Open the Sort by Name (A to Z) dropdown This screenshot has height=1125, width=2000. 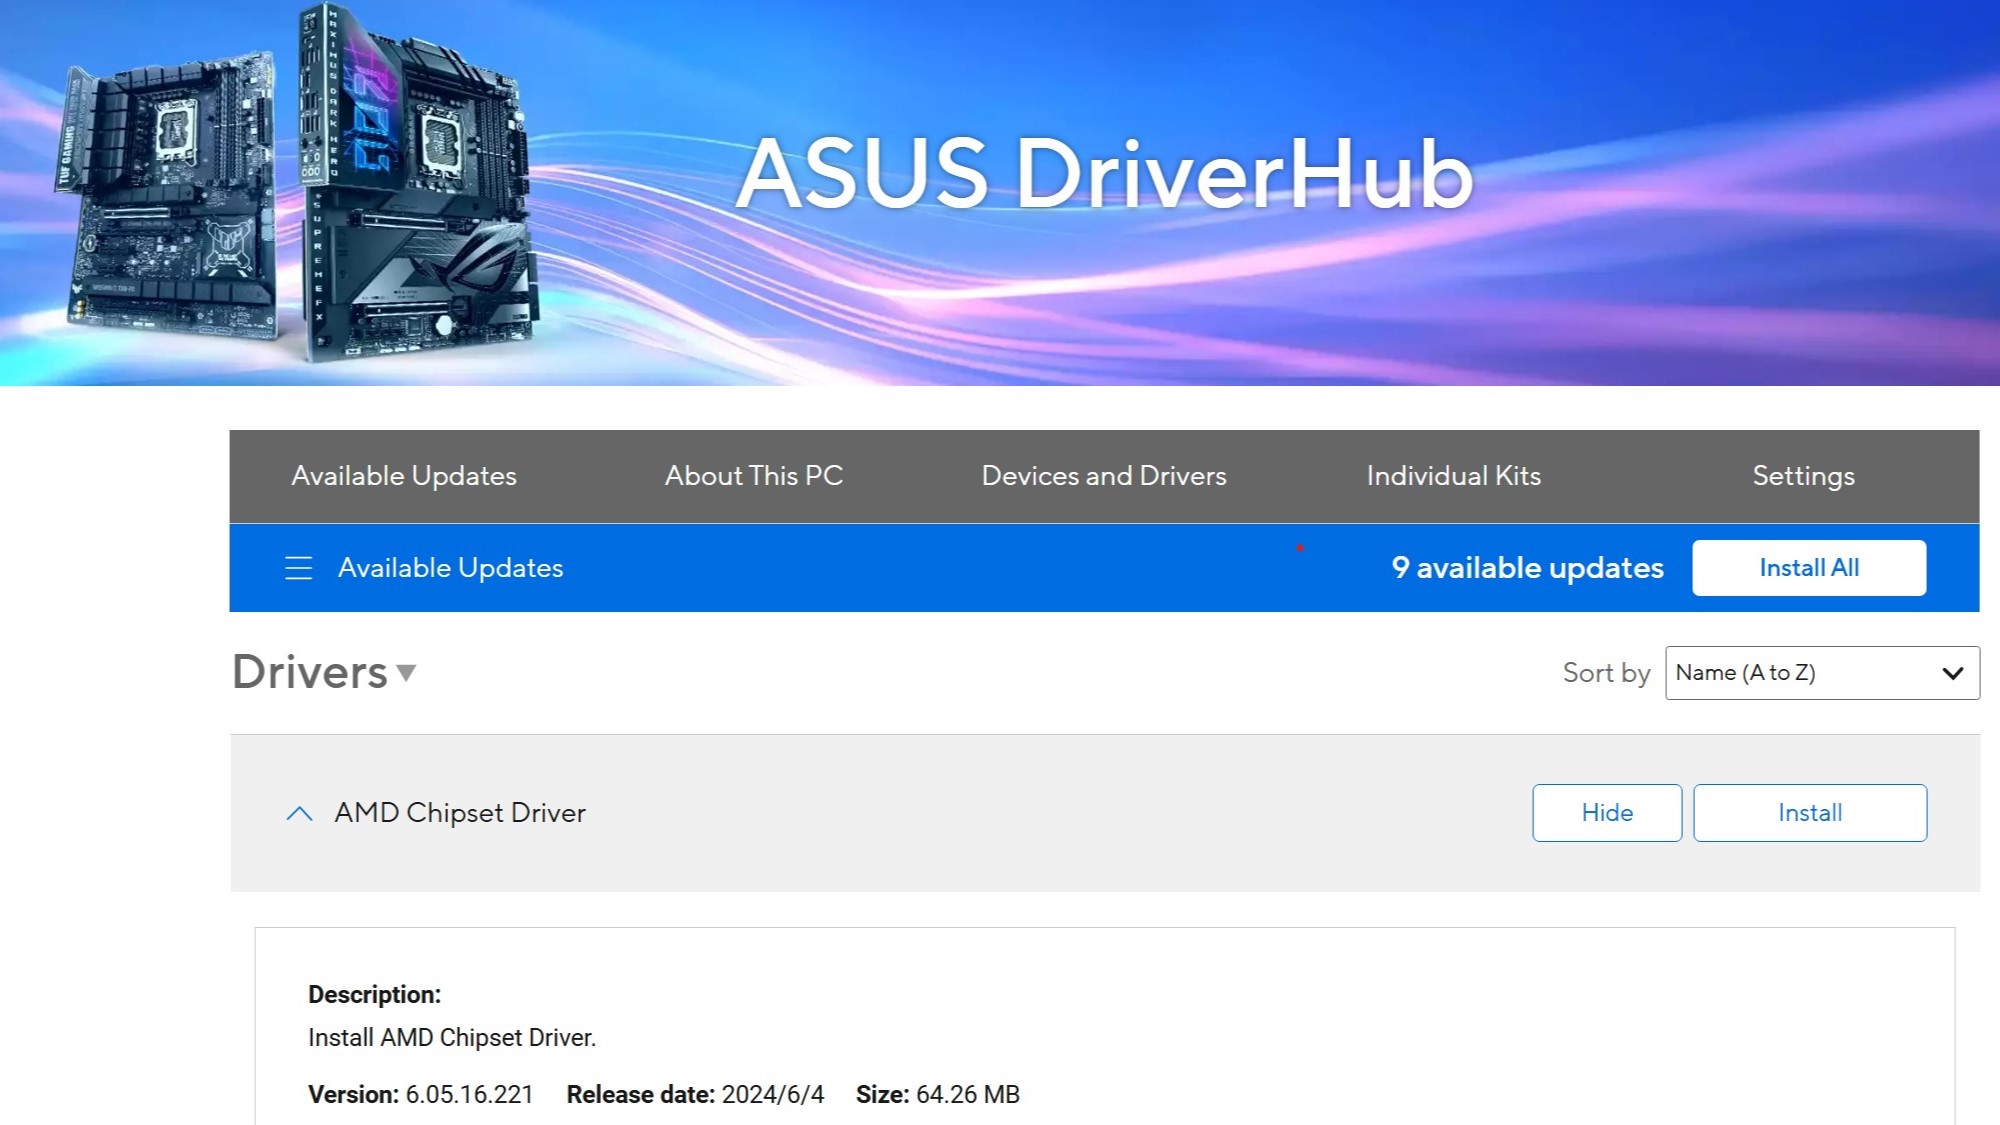tap(1822, 673)
